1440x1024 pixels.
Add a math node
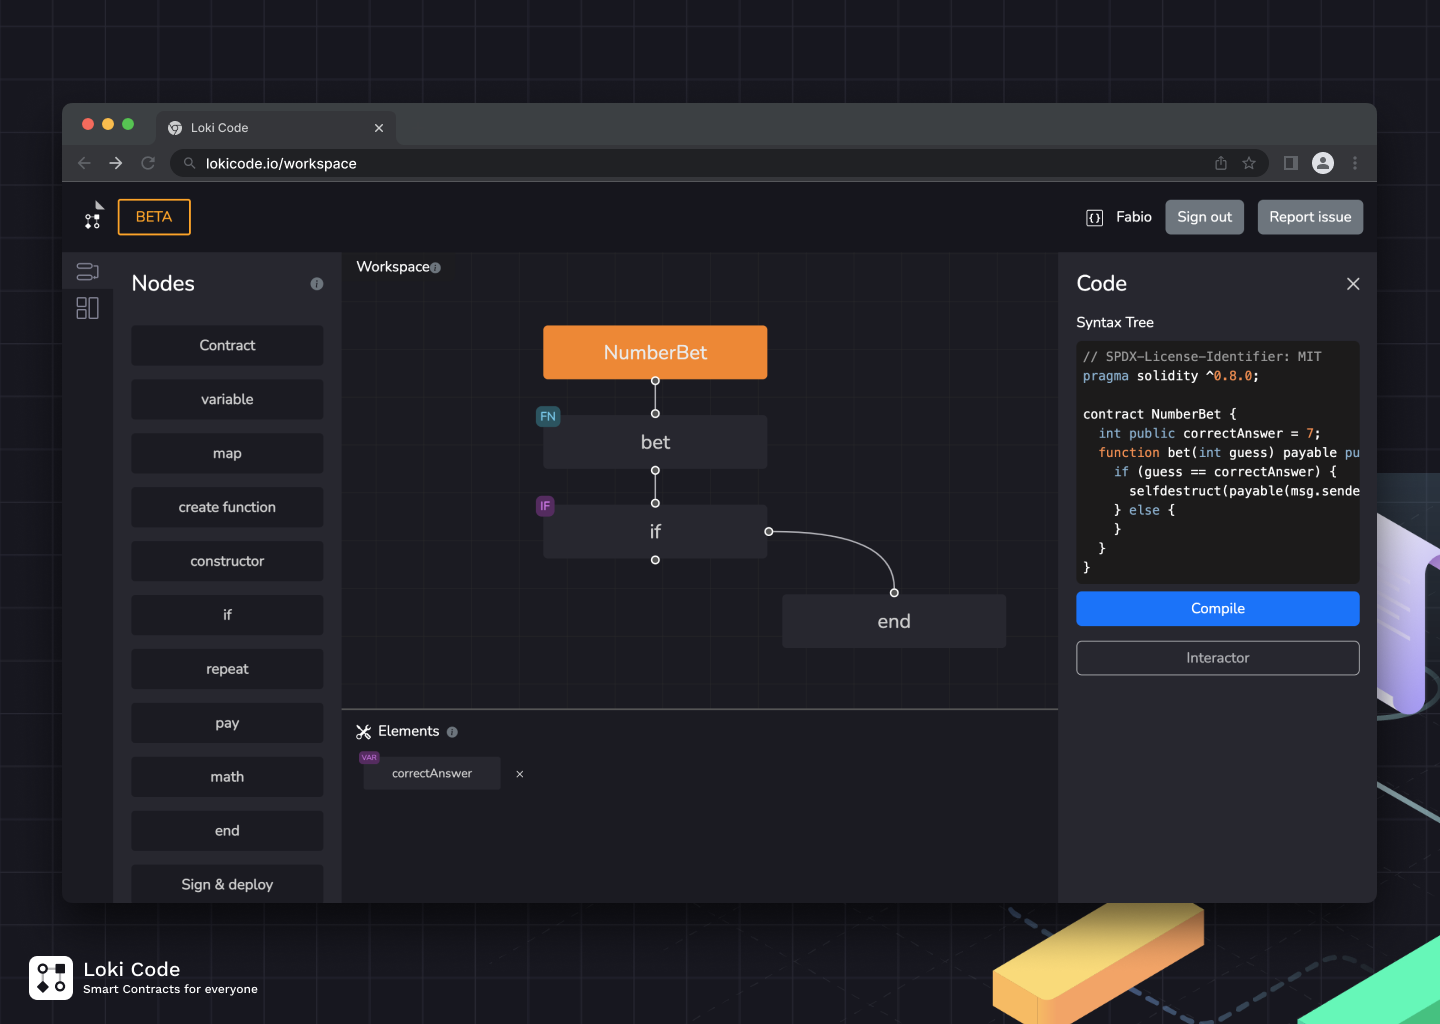227,777
